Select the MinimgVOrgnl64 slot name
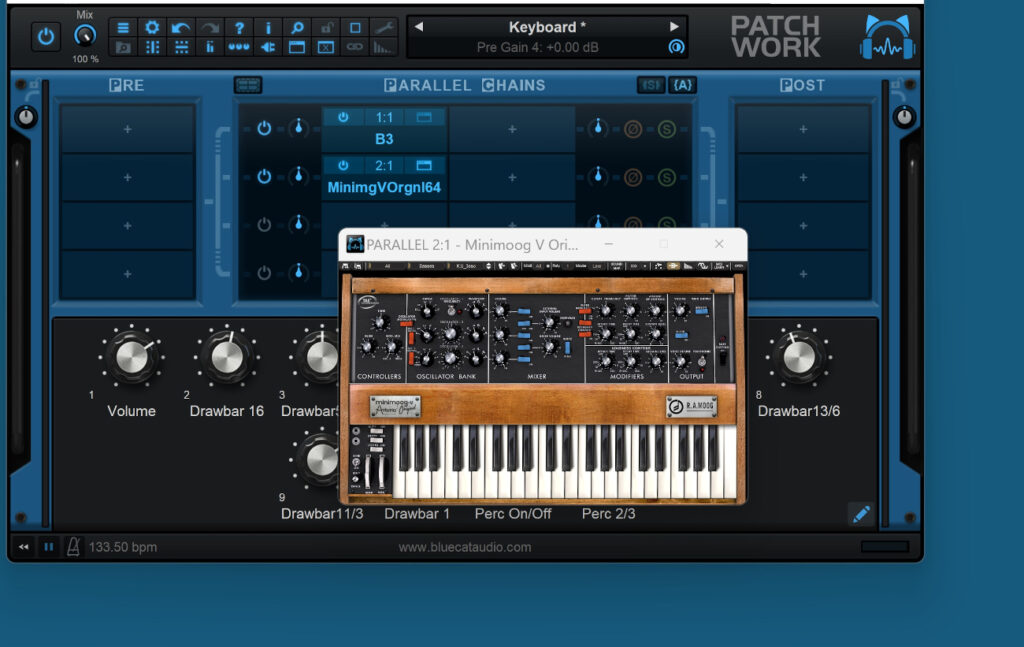 pos(384,187)
